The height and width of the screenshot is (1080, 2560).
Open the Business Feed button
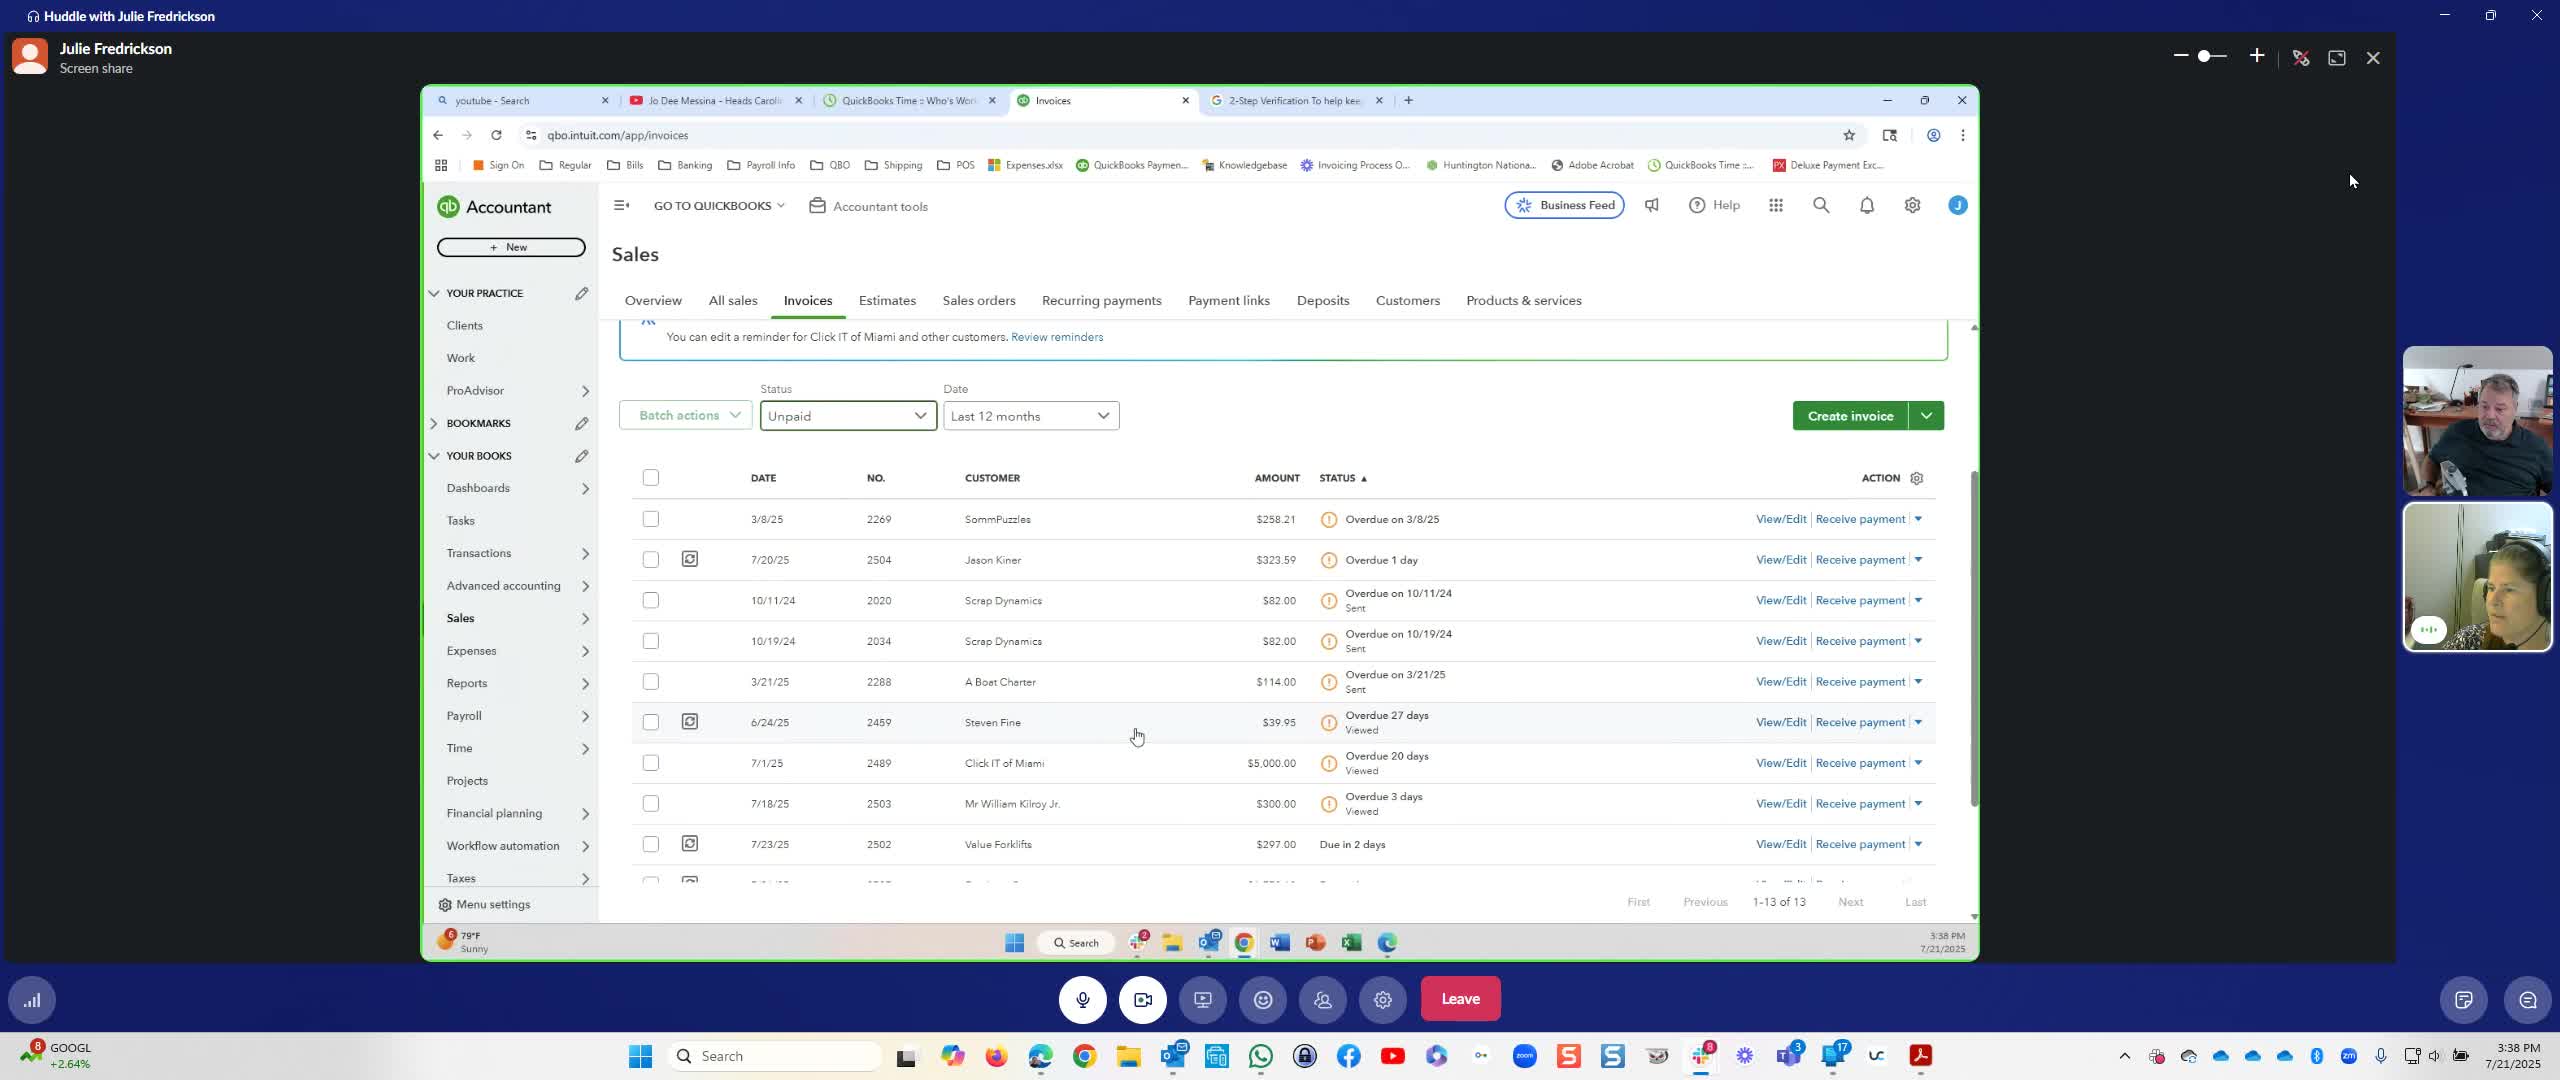coord(1564,205)
